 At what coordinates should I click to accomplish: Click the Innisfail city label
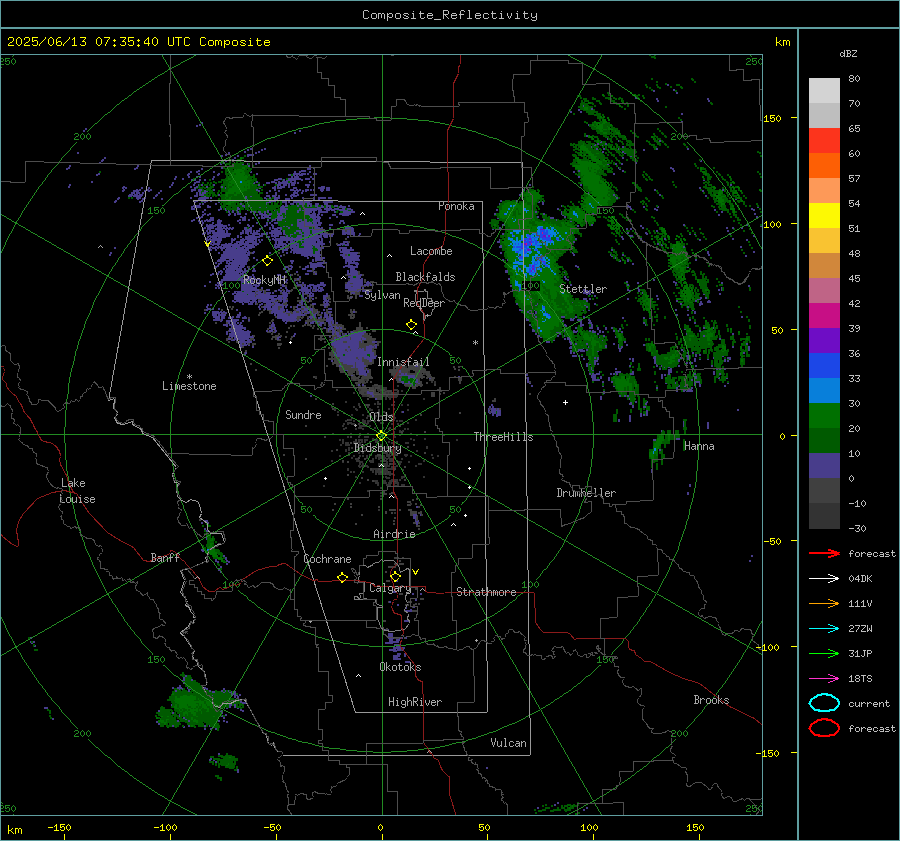click(403, 362)
